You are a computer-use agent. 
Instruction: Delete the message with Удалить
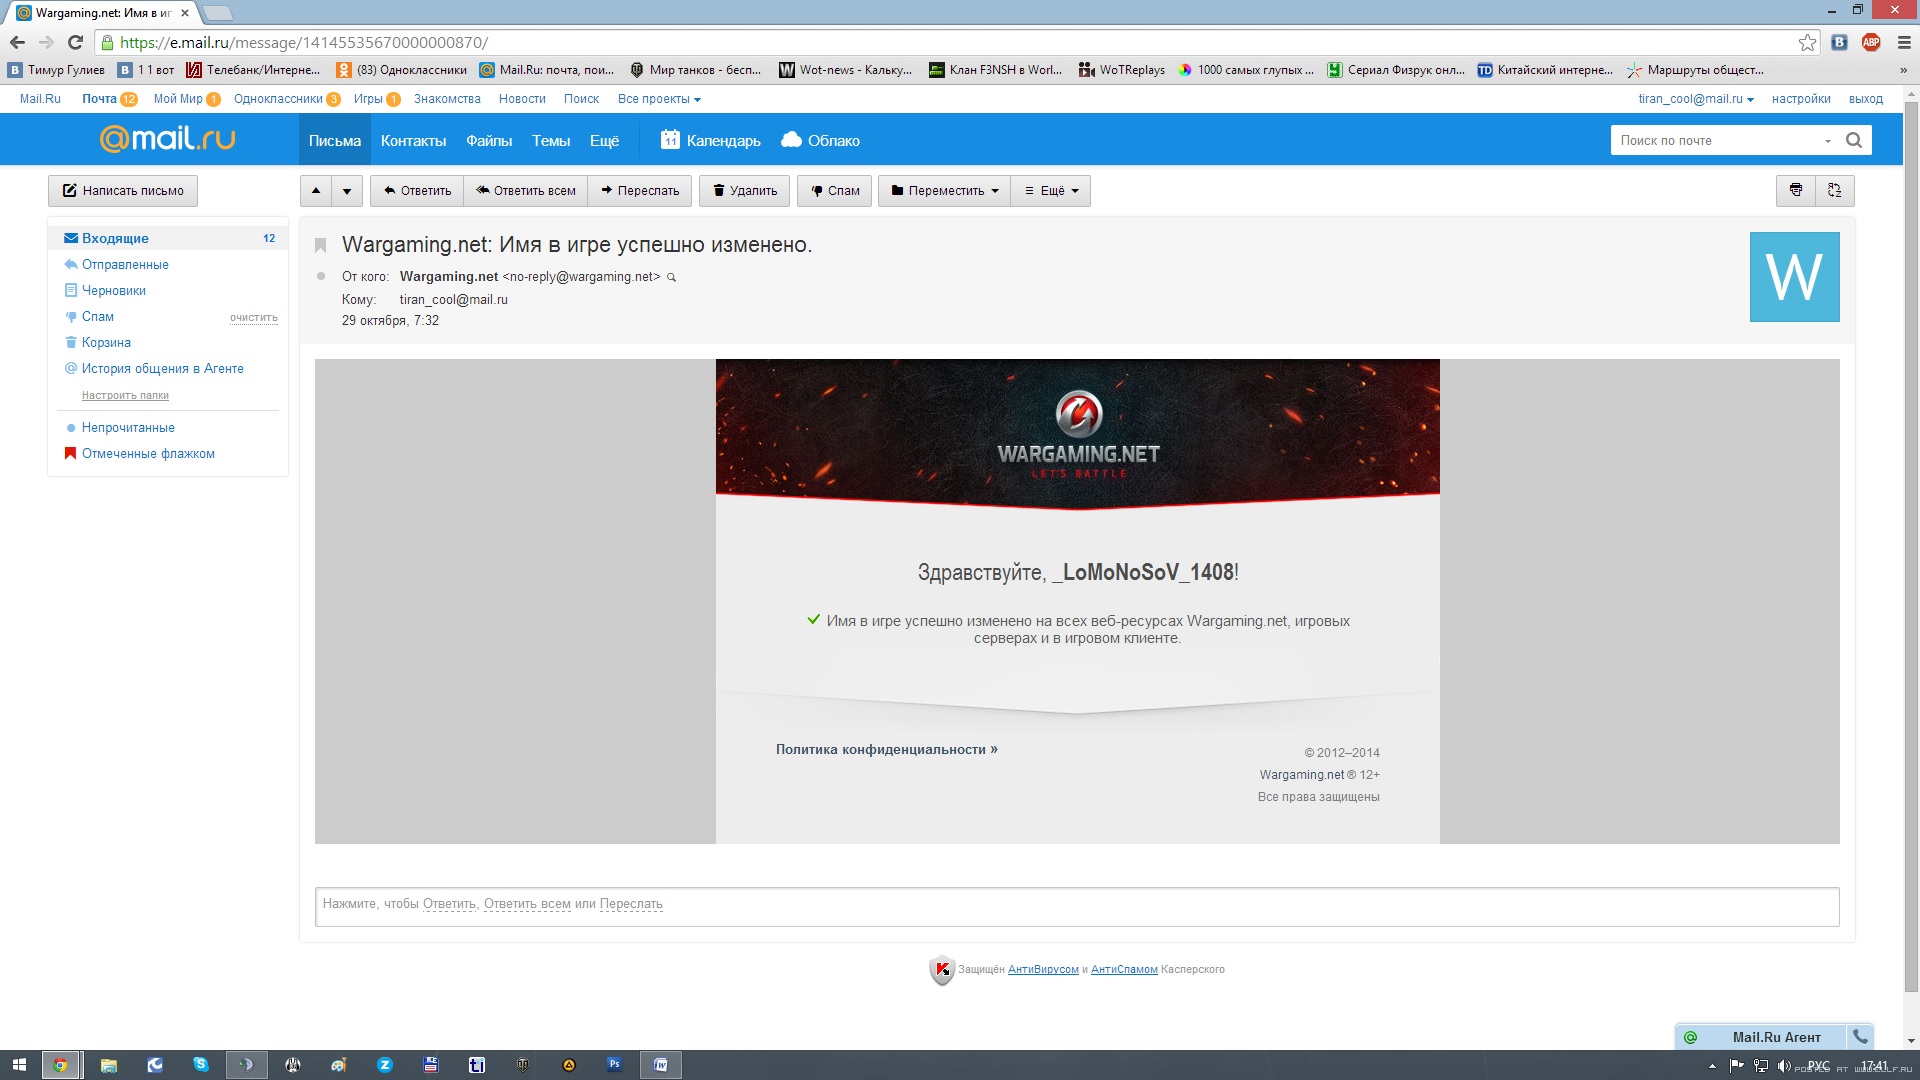(x=745, y=190)
